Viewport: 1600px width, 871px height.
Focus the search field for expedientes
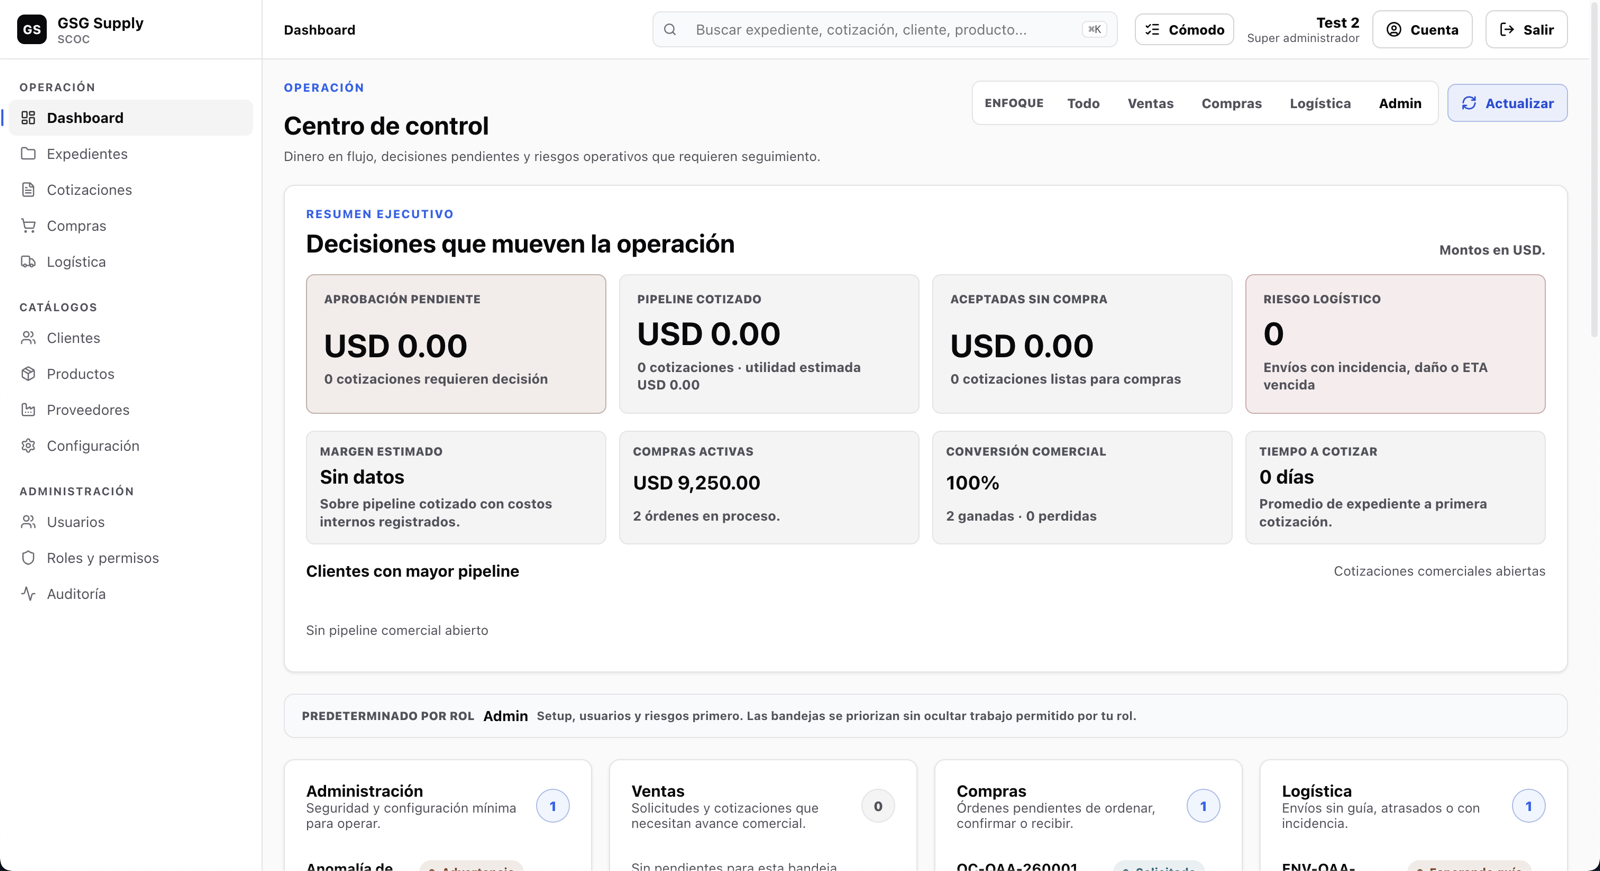click(885, 30)
